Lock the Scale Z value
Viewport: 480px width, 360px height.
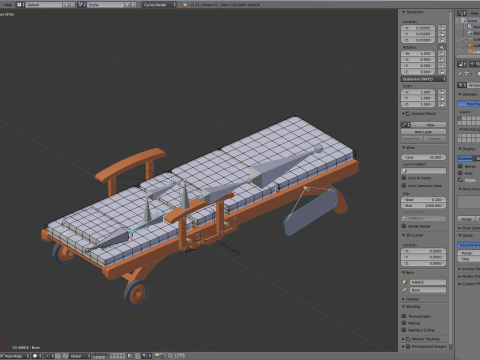click(x=442, y=105)
